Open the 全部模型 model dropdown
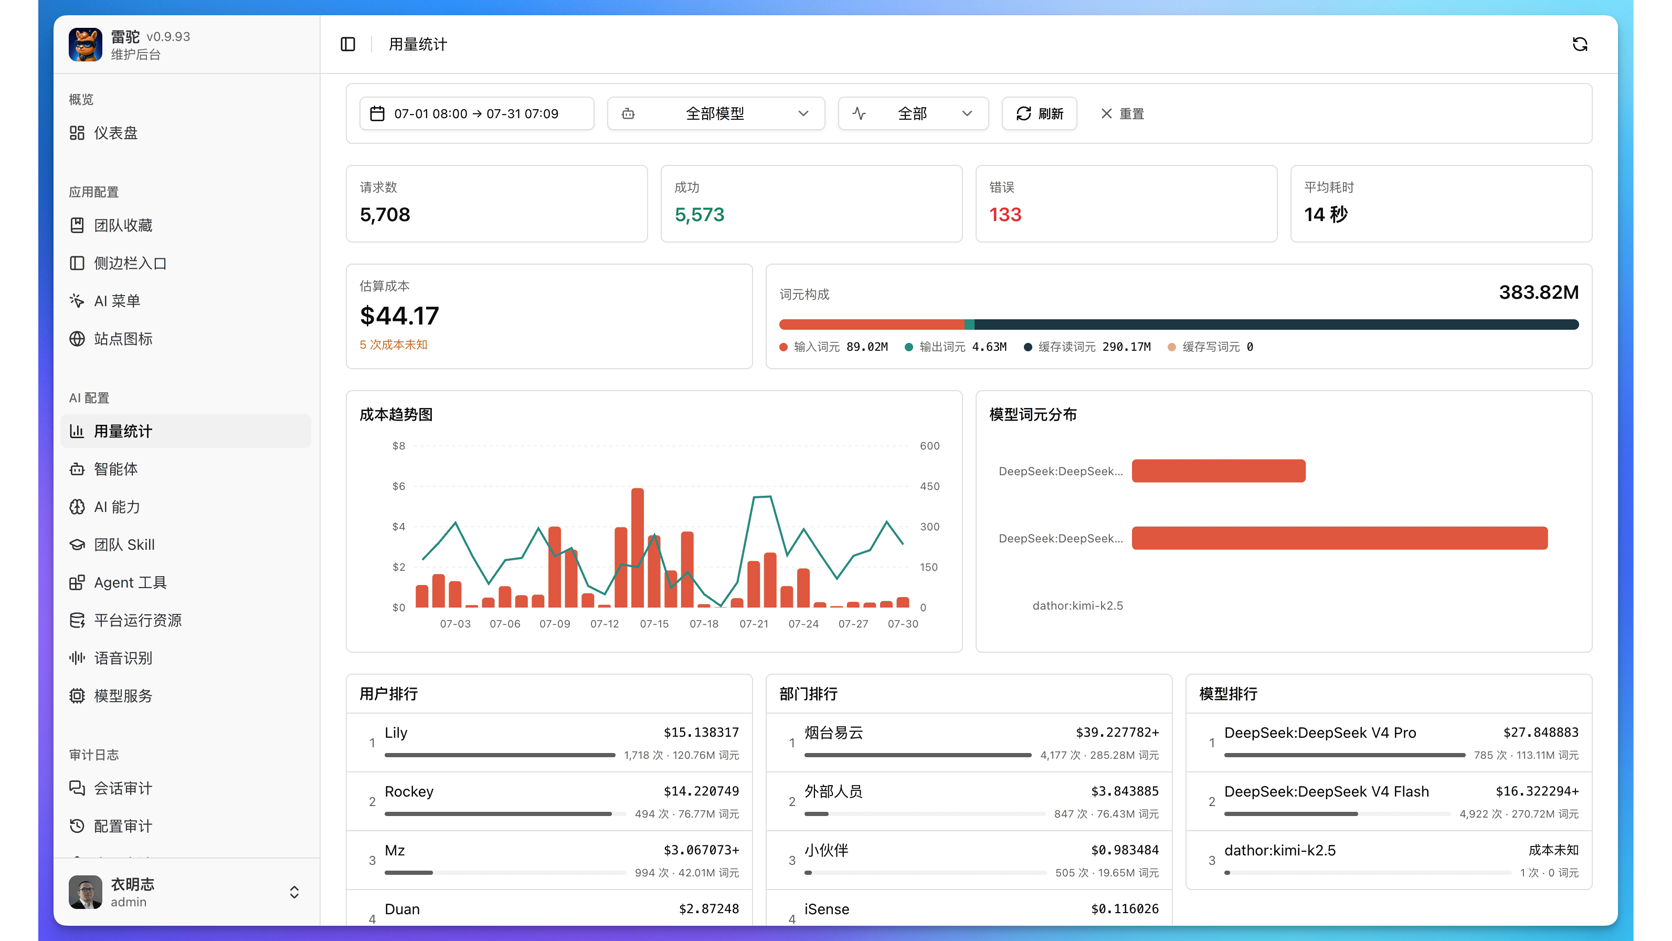 [716, 114]
